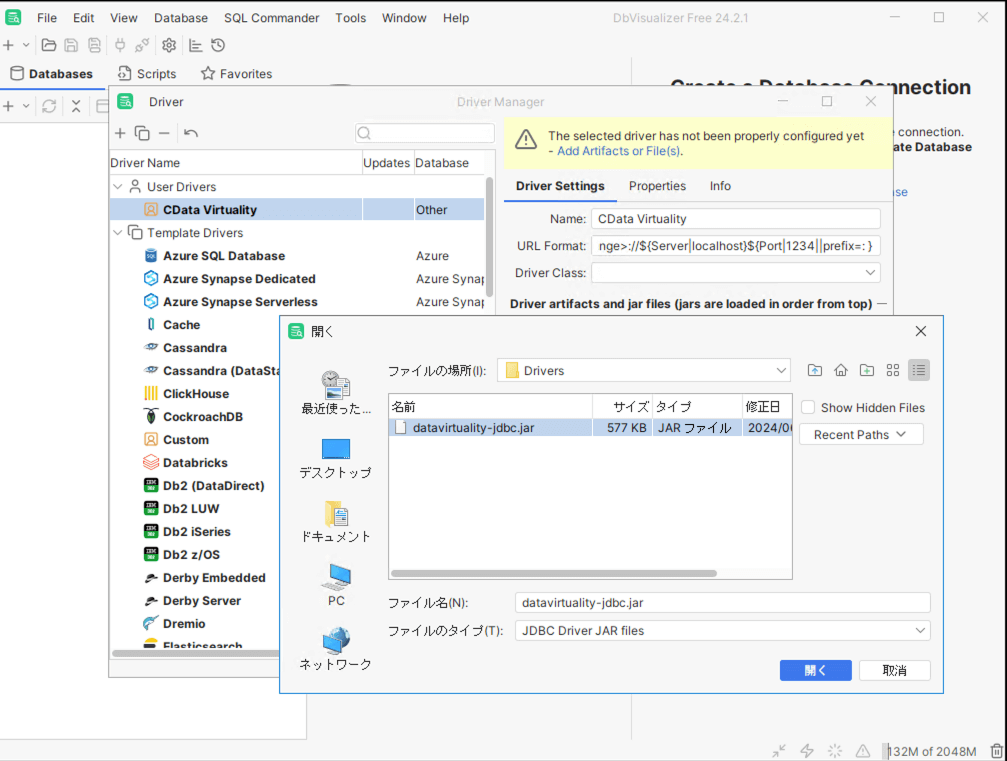Switch to the Info tab
The height and width of the screenshot is (761, 1007).
coord(720,186)
